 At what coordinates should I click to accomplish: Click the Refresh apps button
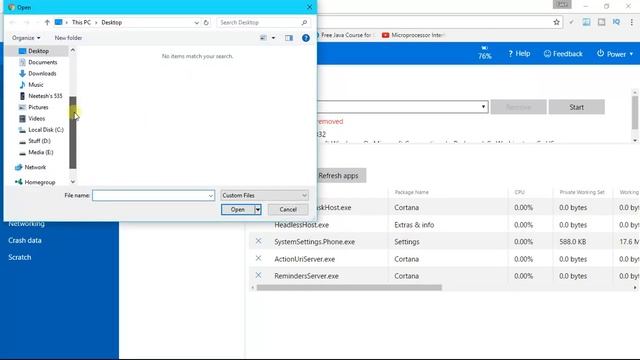341,176
